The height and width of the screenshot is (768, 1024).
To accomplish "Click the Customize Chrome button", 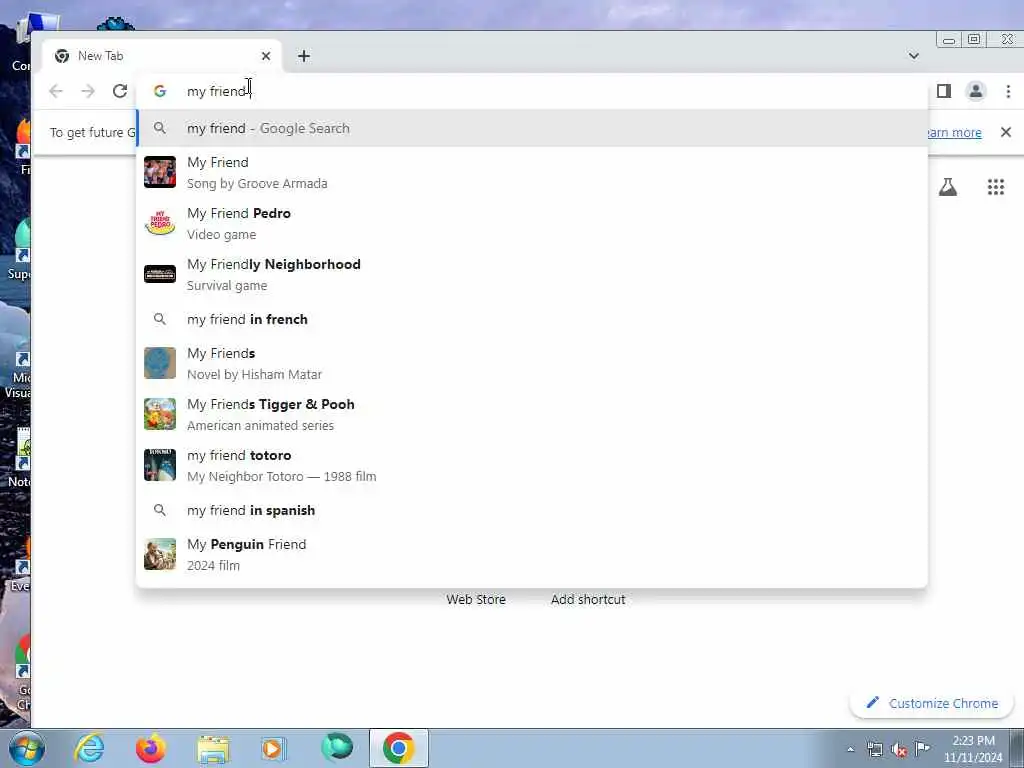I will 931,703.
